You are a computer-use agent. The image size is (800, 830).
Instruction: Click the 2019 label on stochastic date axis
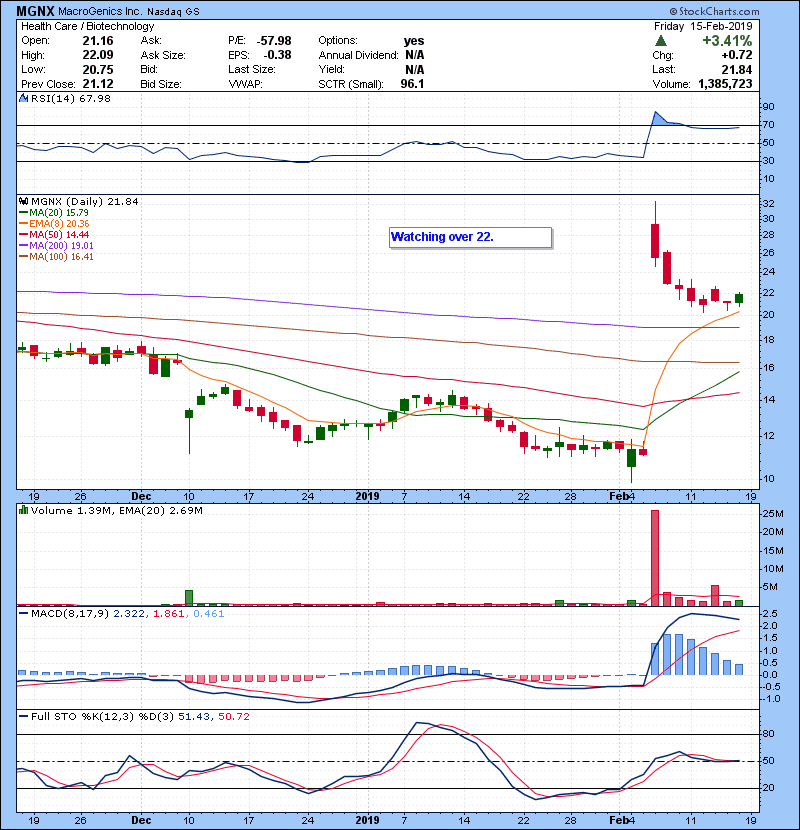point(367,820)
